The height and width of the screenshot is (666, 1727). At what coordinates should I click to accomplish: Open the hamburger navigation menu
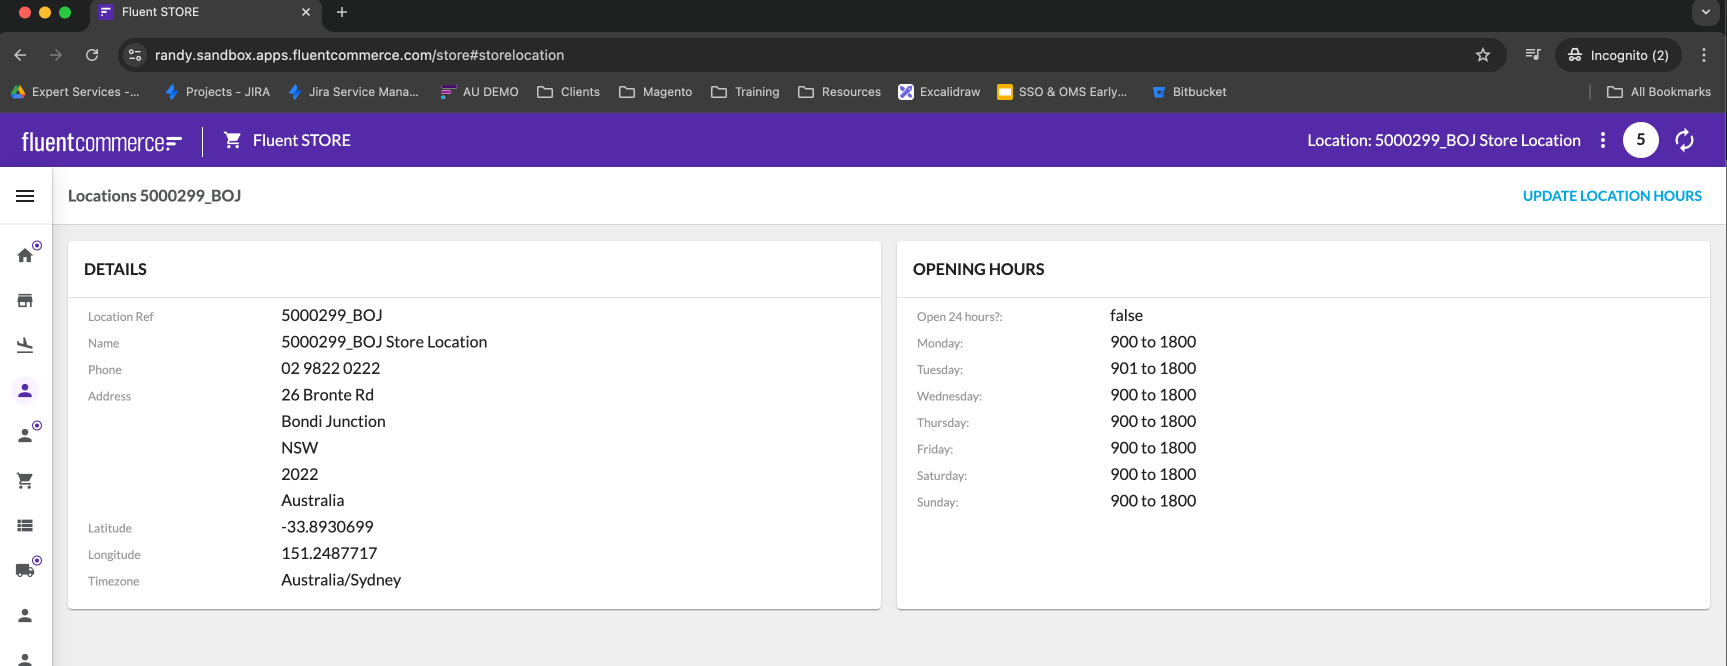point(25,196)
